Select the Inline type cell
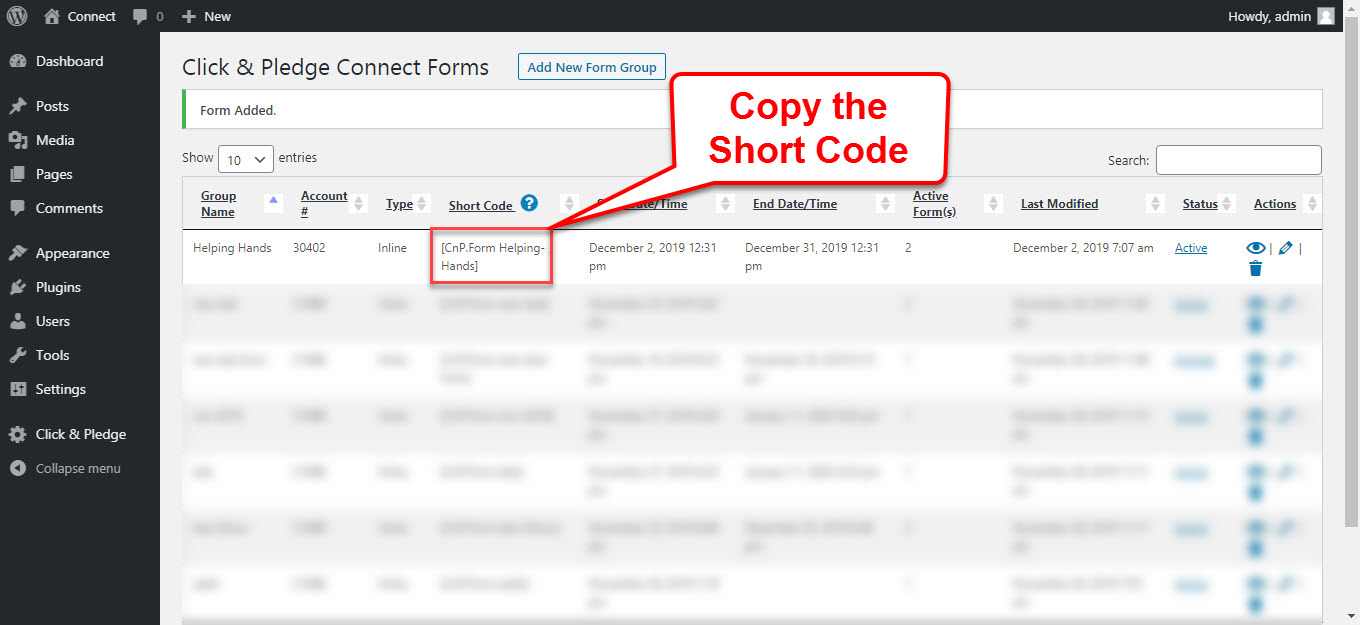1360x625 pixels. [392, 248]
